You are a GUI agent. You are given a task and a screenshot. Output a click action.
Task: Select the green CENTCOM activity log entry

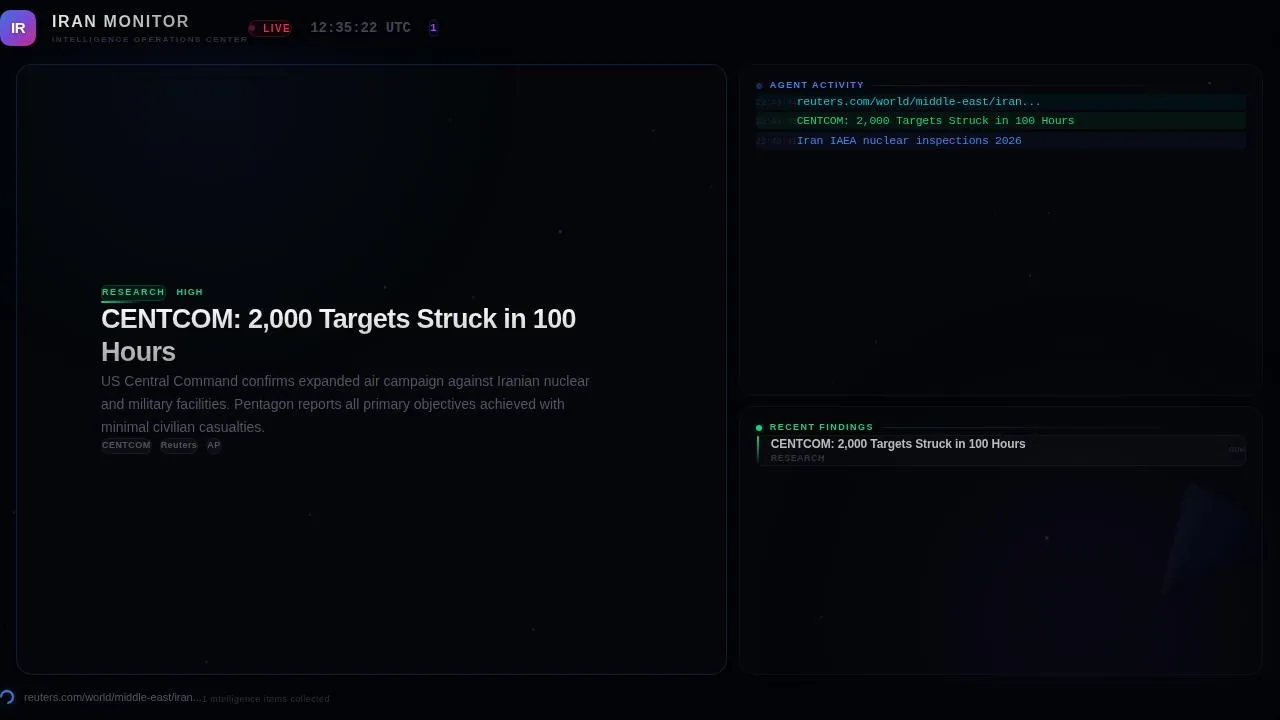[1001, 121]
